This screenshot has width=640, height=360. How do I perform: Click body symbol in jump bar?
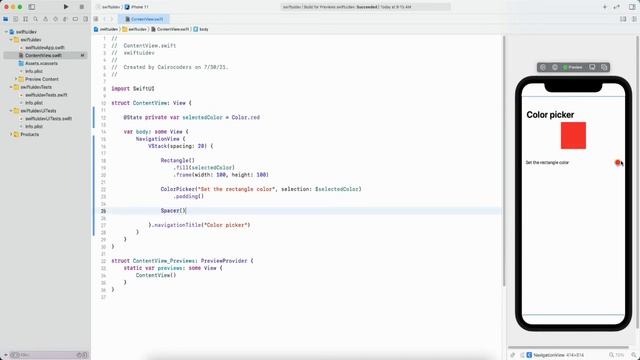[x=201, y=29]
